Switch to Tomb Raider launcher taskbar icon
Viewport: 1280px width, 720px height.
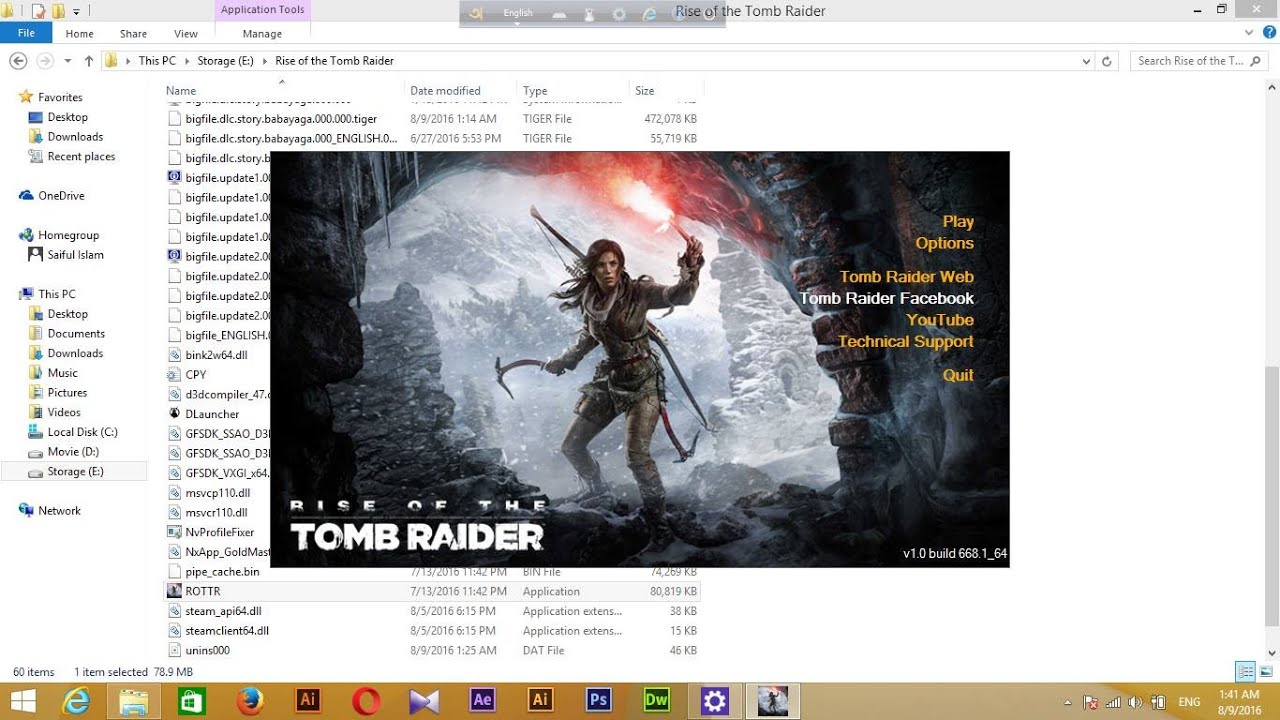pos(772,701)
